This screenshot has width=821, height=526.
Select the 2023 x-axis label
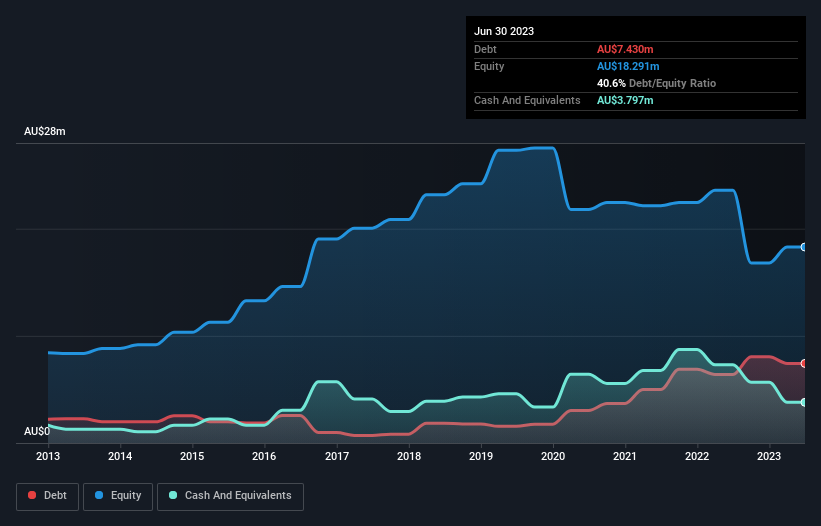(x=770, y=457)
